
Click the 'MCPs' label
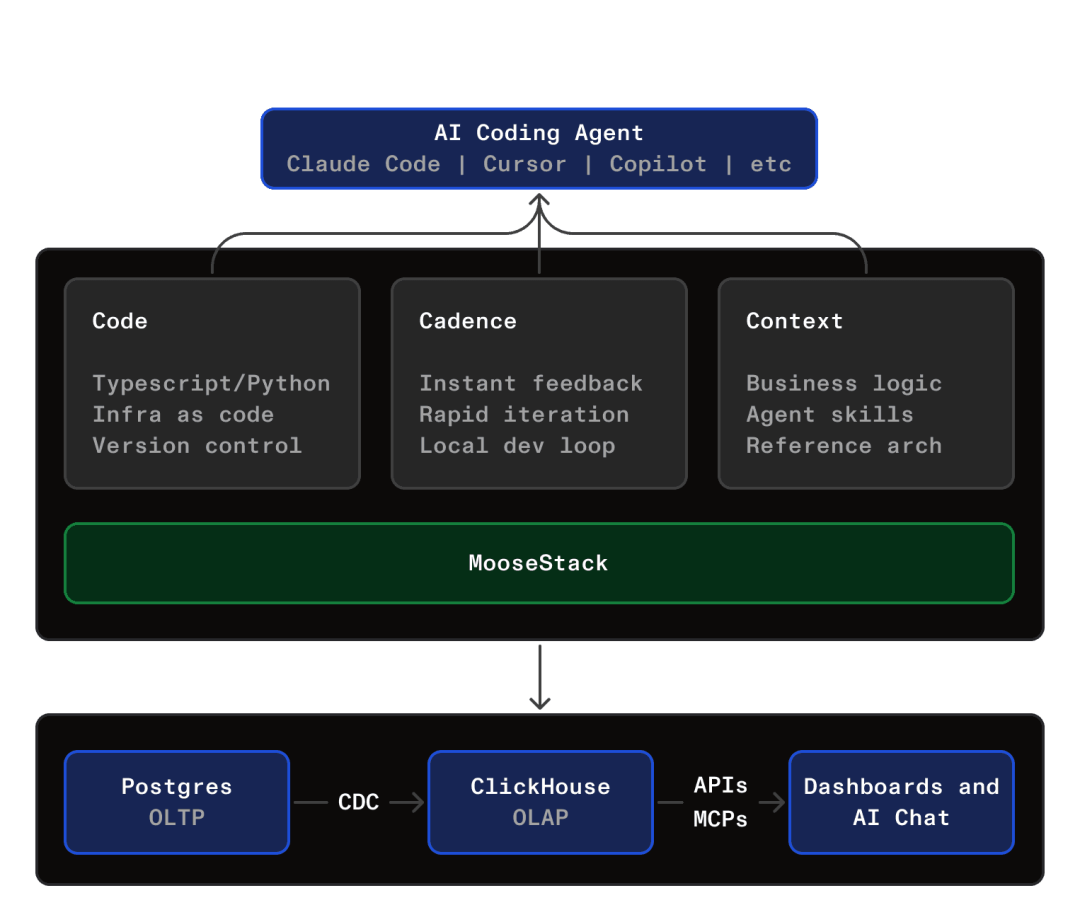pyautogui.click(x=720, y=819)
